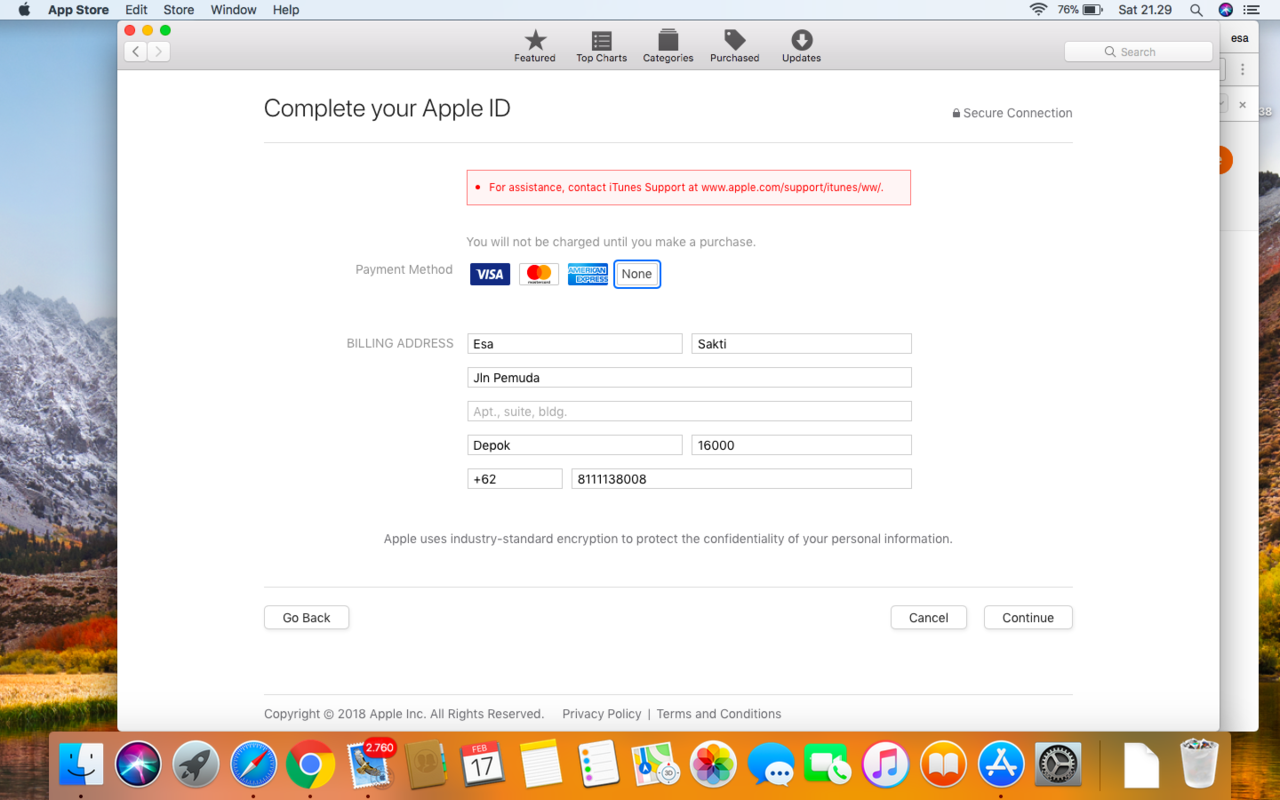Screen dimensions: 1280x800
Task: Open Notes from the Dock
Action: [541, 765]
